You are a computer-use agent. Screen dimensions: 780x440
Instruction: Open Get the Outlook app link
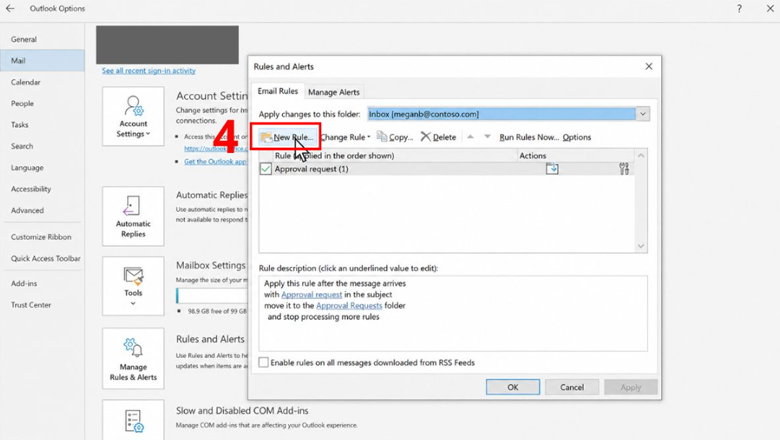click(215, 161)
